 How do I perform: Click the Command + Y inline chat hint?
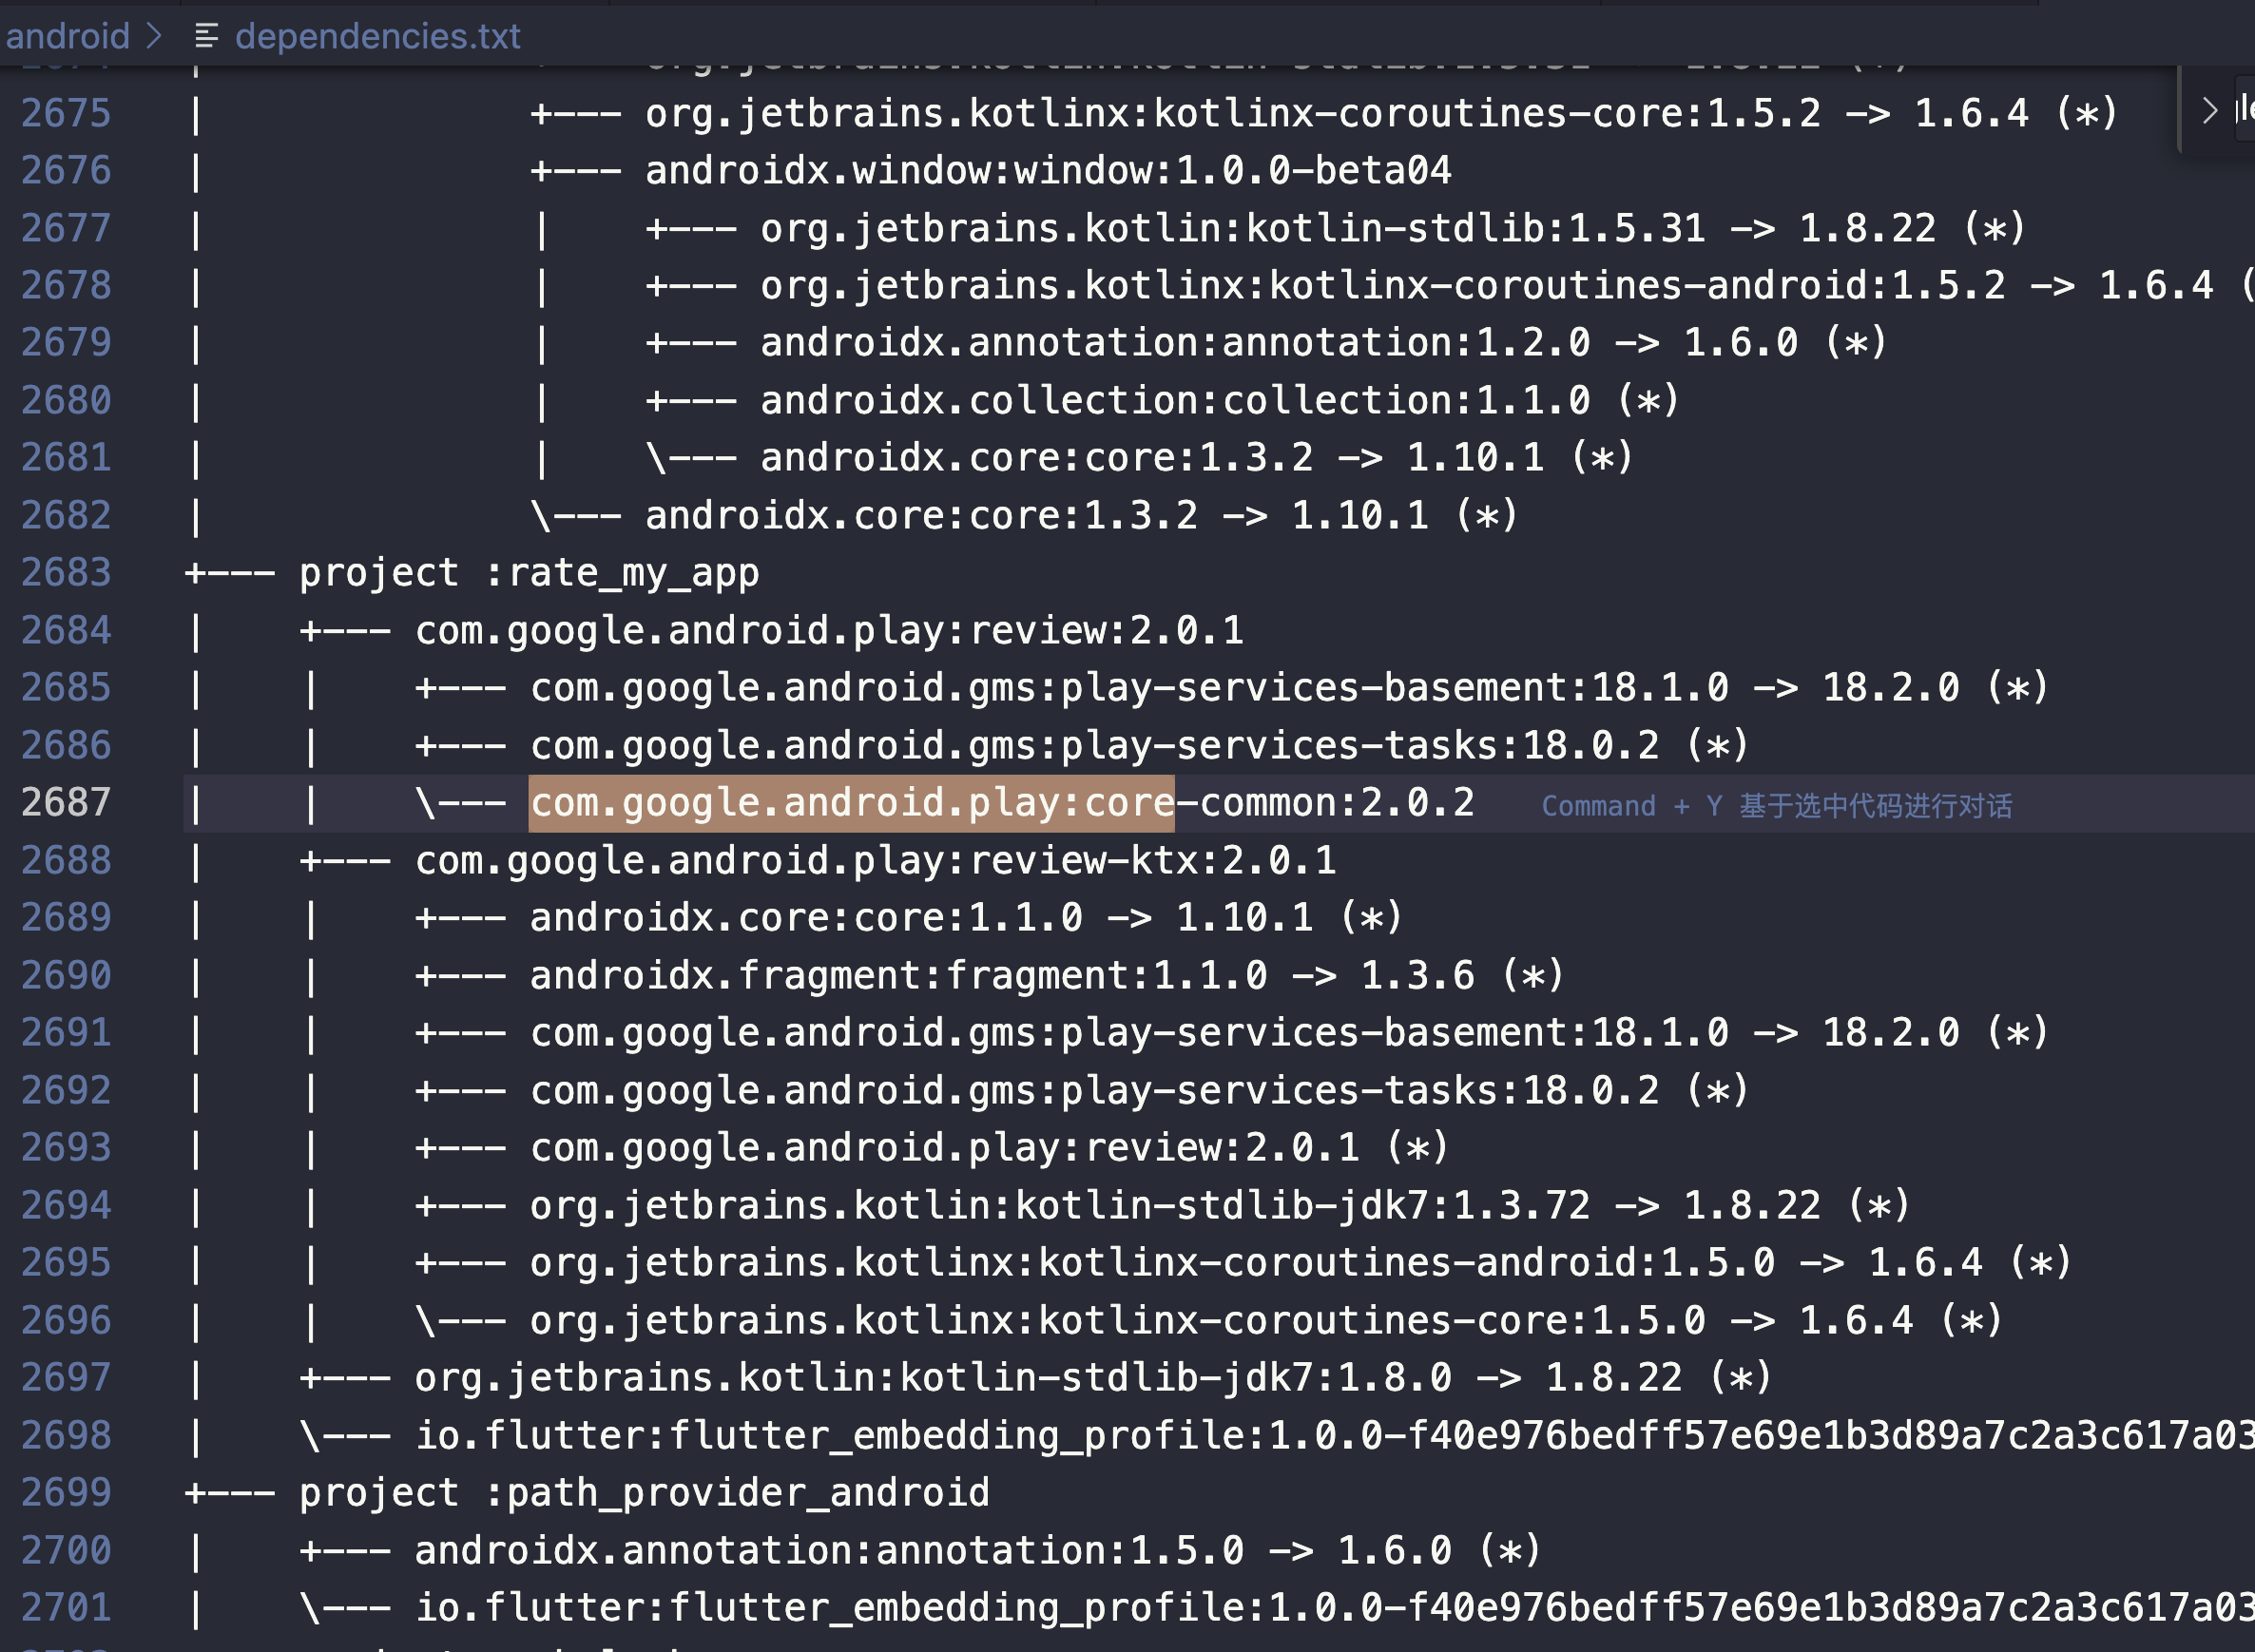click(1776, 806)
